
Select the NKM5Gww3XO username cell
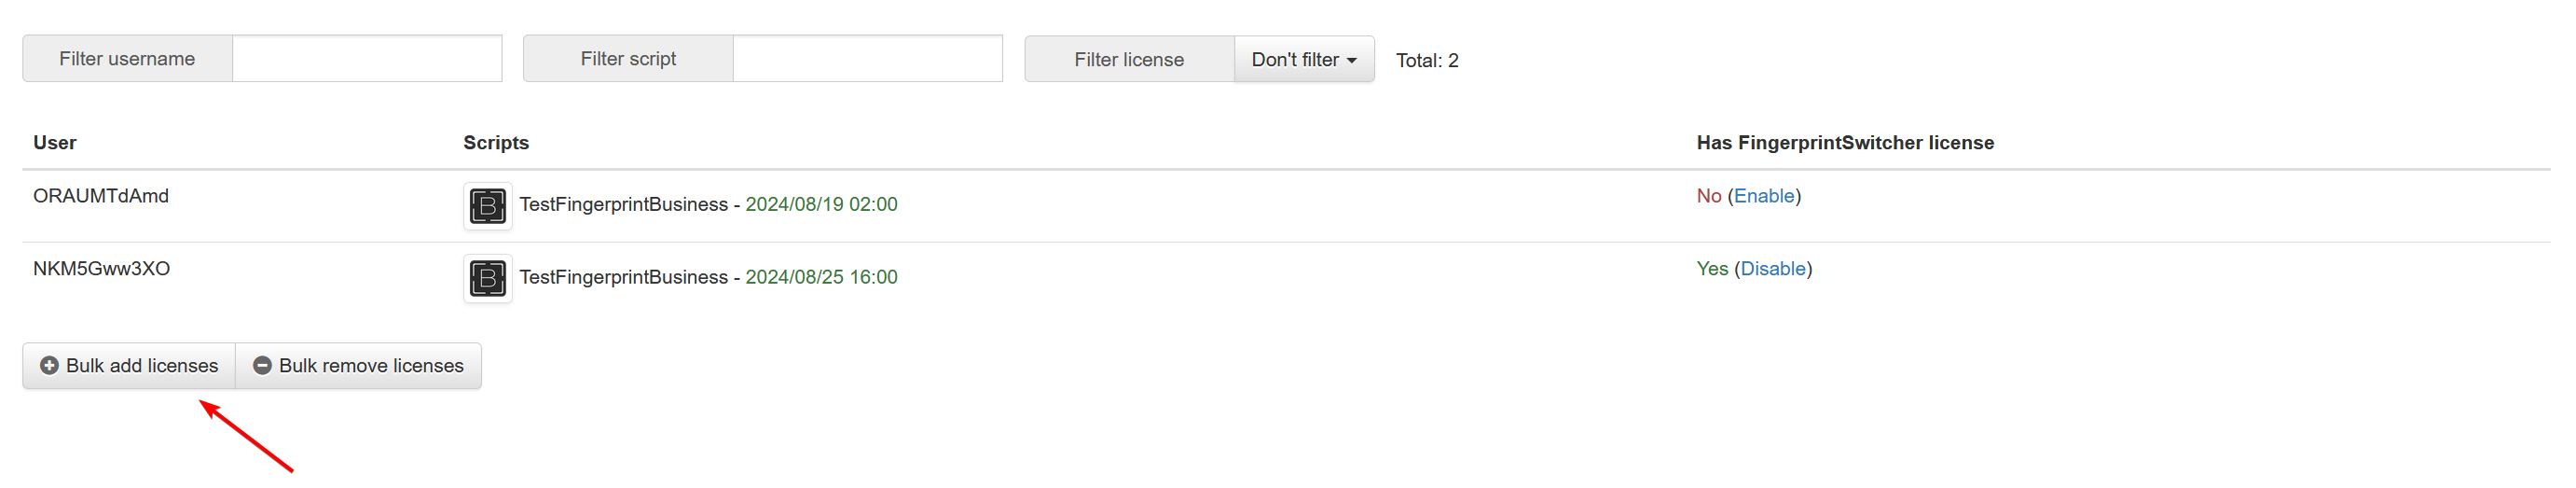click(x=102, y=269)
